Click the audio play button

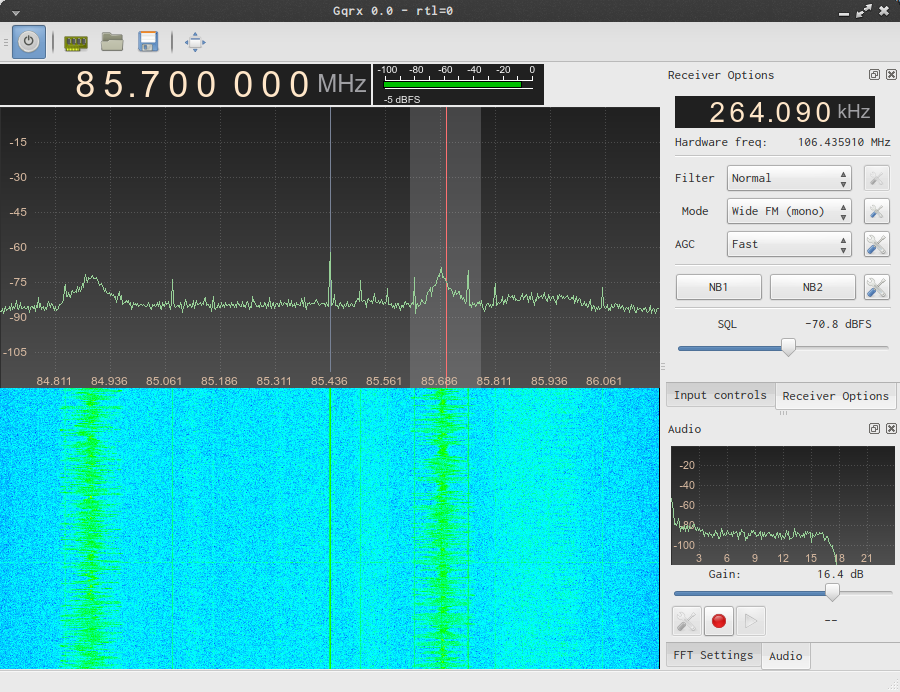pos(751,621)
